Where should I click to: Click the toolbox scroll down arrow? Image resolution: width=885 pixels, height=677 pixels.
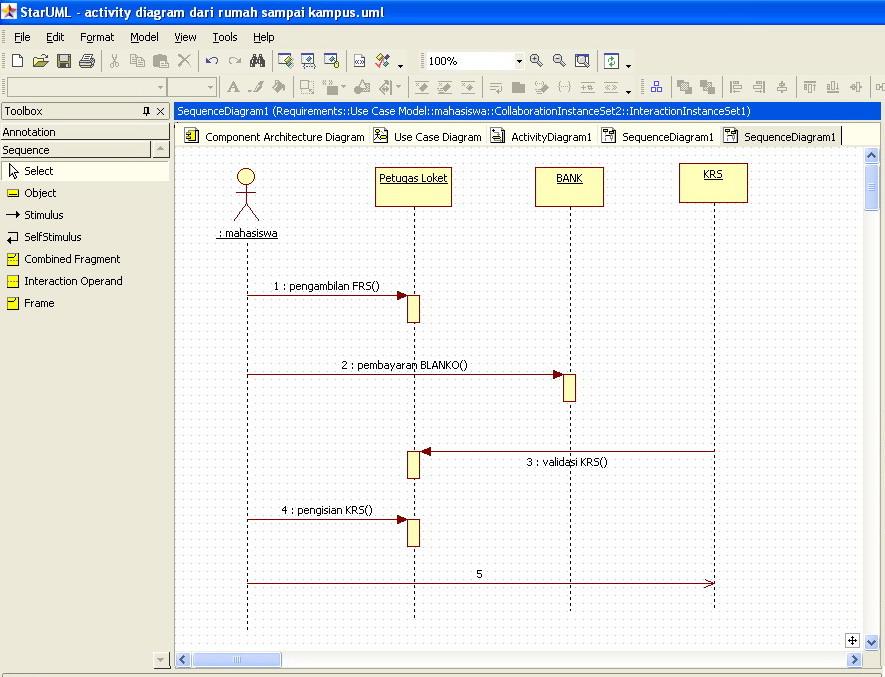161,659
